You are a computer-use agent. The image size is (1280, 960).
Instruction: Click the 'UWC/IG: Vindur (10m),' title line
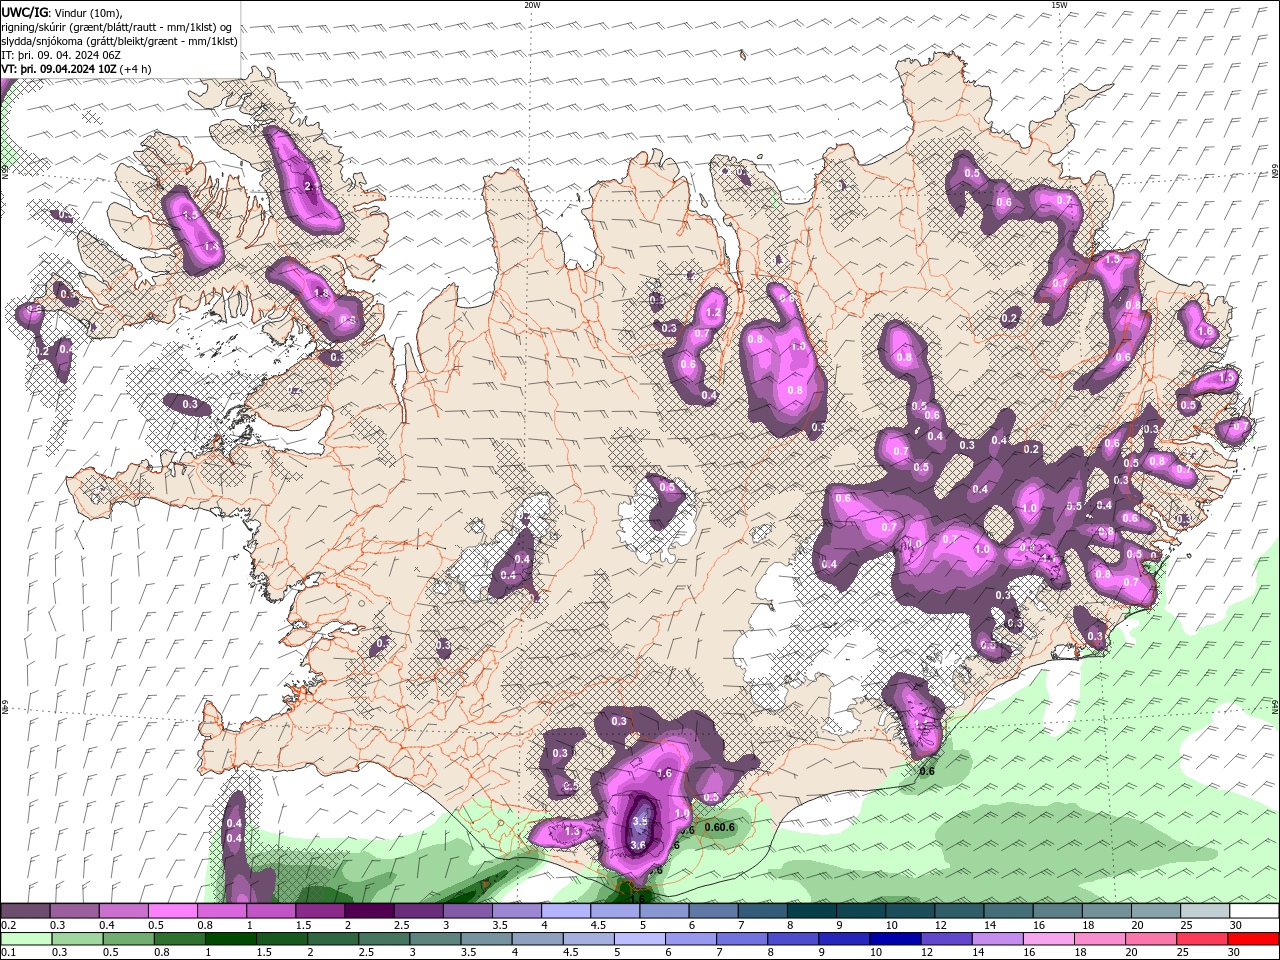pos(62,12)
